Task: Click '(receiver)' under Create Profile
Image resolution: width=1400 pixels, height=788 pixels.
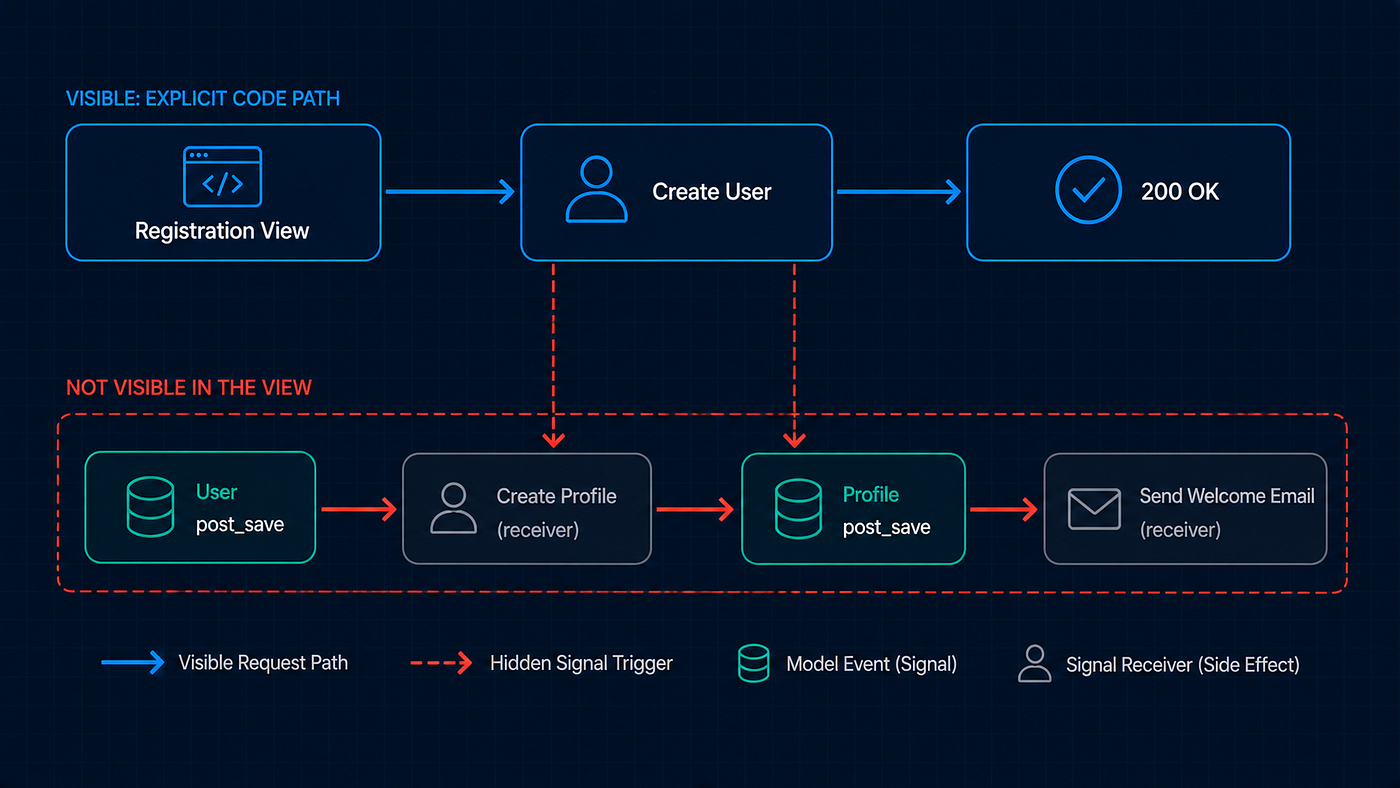Action: click(x=538, y=530)
